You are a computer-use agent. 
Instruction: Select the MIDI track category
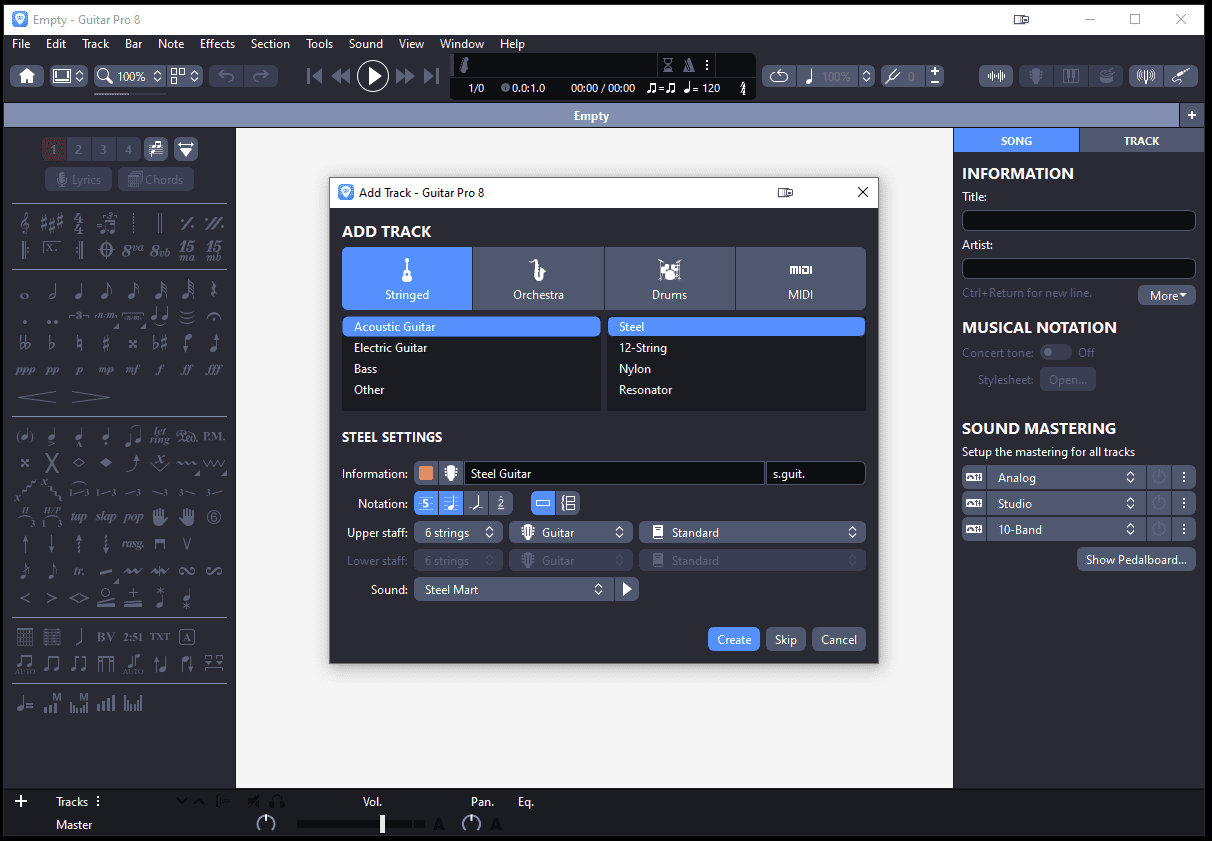pyautogui.click(x=800, y=278)
